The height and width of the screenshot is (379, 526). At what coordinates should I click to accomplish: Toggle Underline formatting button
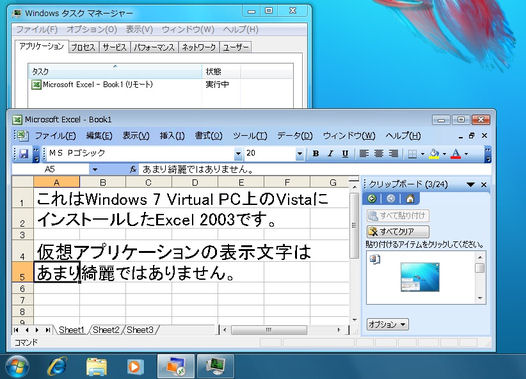tap(345, 154)
